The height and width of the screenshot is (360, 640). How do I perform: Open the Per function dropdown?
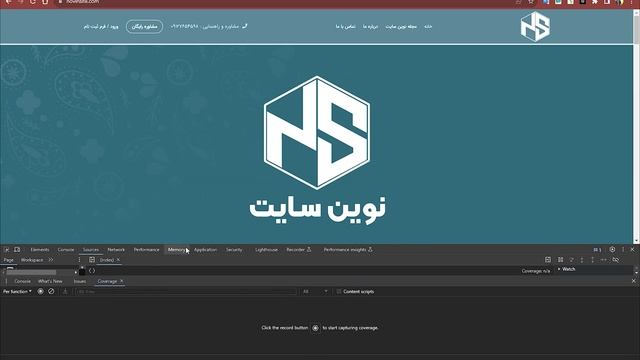(x=17, y=291)
